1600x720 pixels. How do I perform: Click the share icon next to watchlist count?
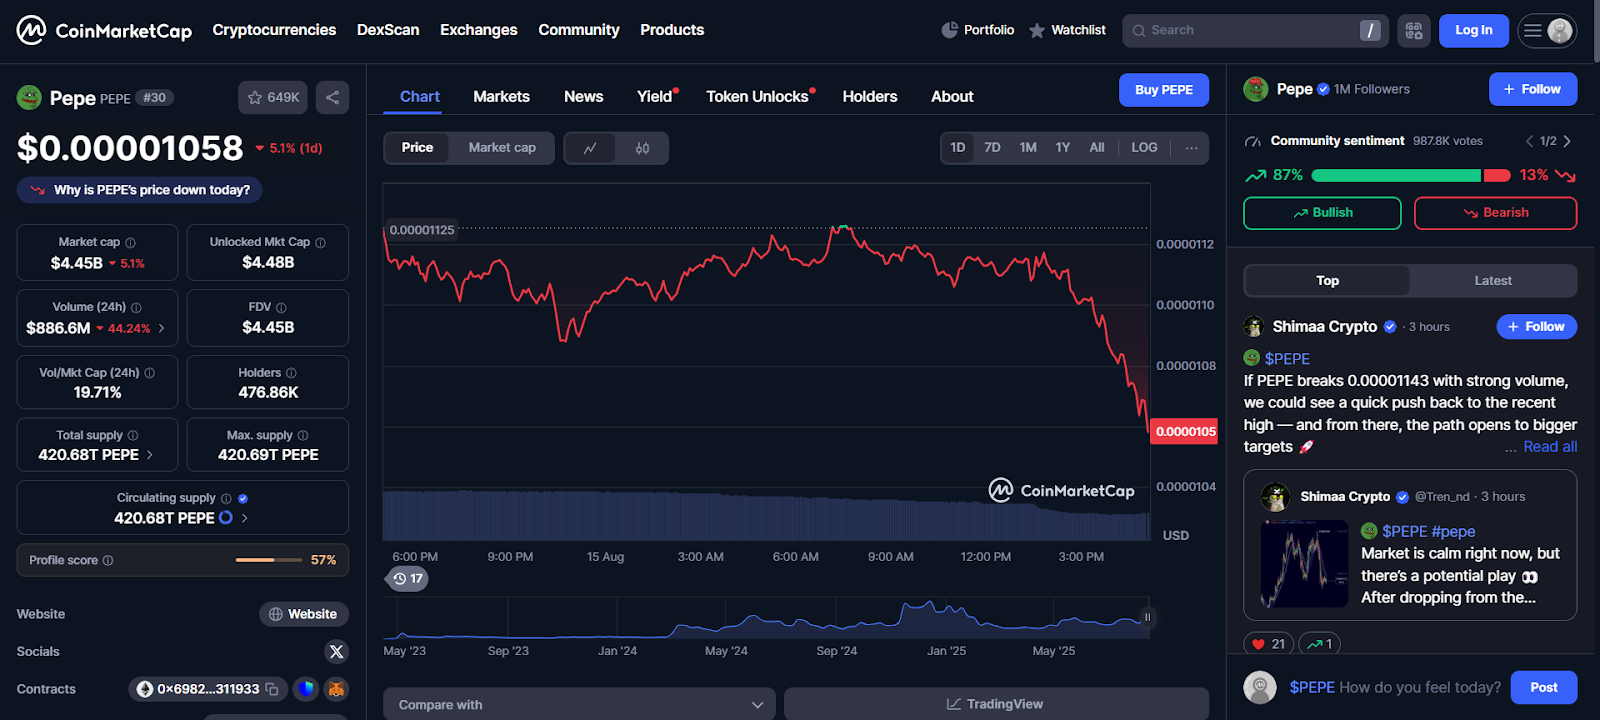point(332,97)
